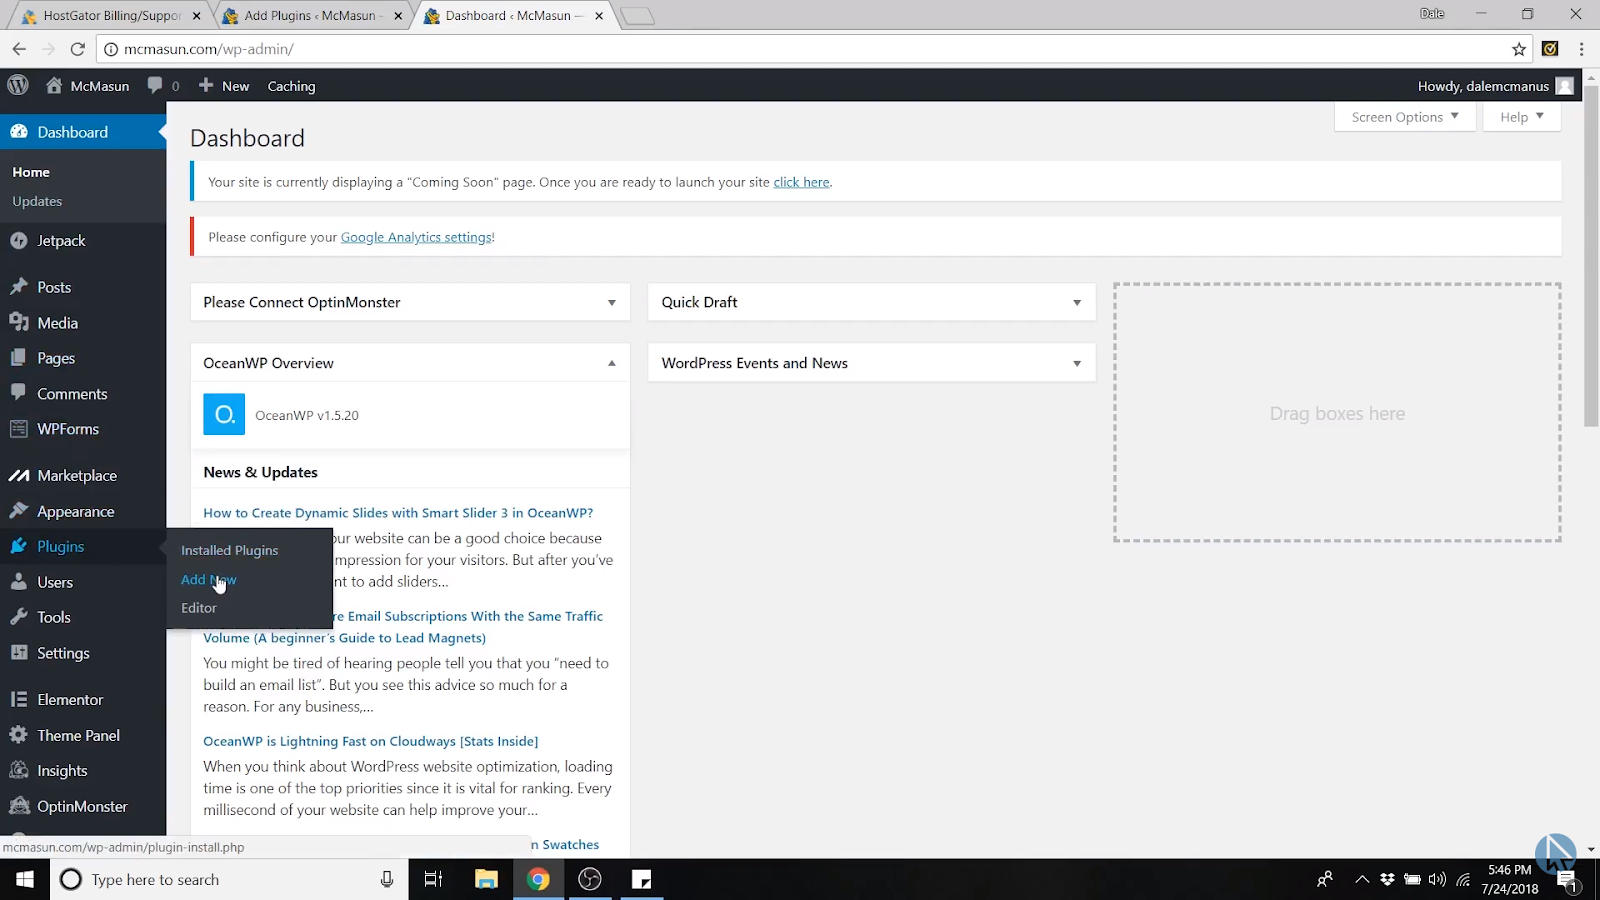Screen dimensions: 1600x900
Task: Click the Posts pin icon
Action: click(19, 287)
